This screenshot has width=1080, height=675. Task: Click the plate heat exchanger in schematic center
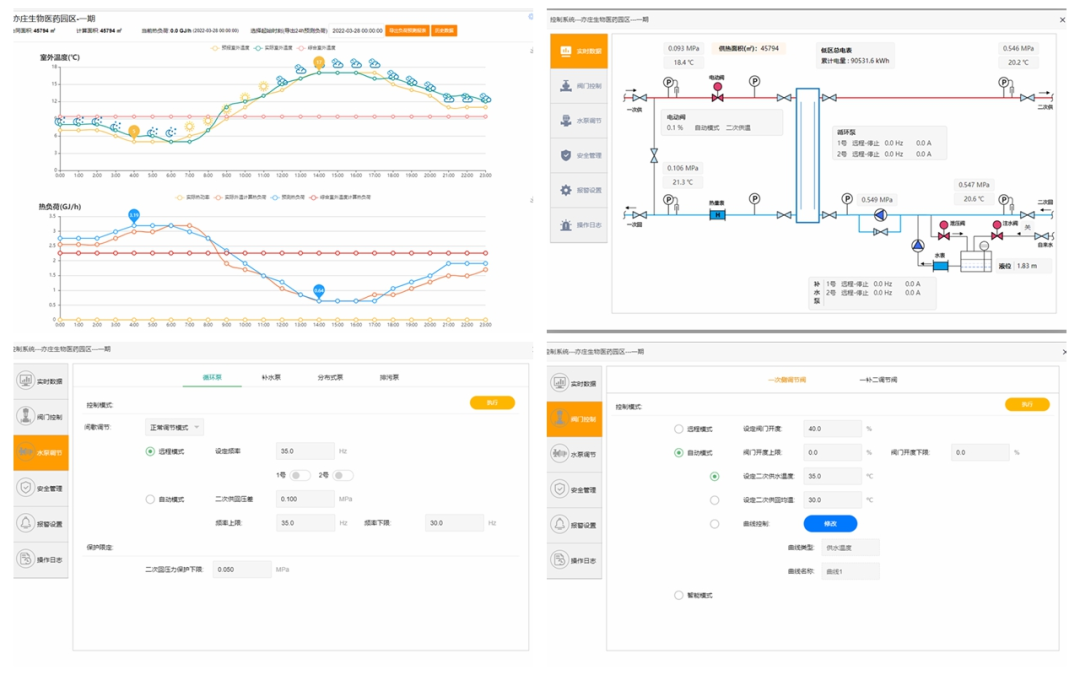pos(807,156)
